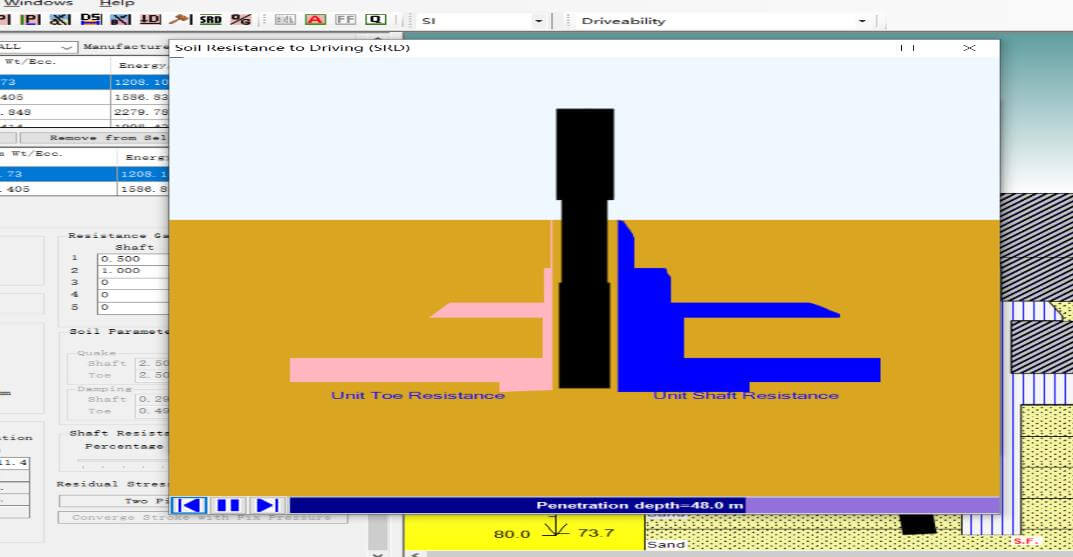Click the grayed FF toolbar icon
Image resolution: width=1073 pixels, height=557 pixels.
pyautogui.click(x=346, y=19)
